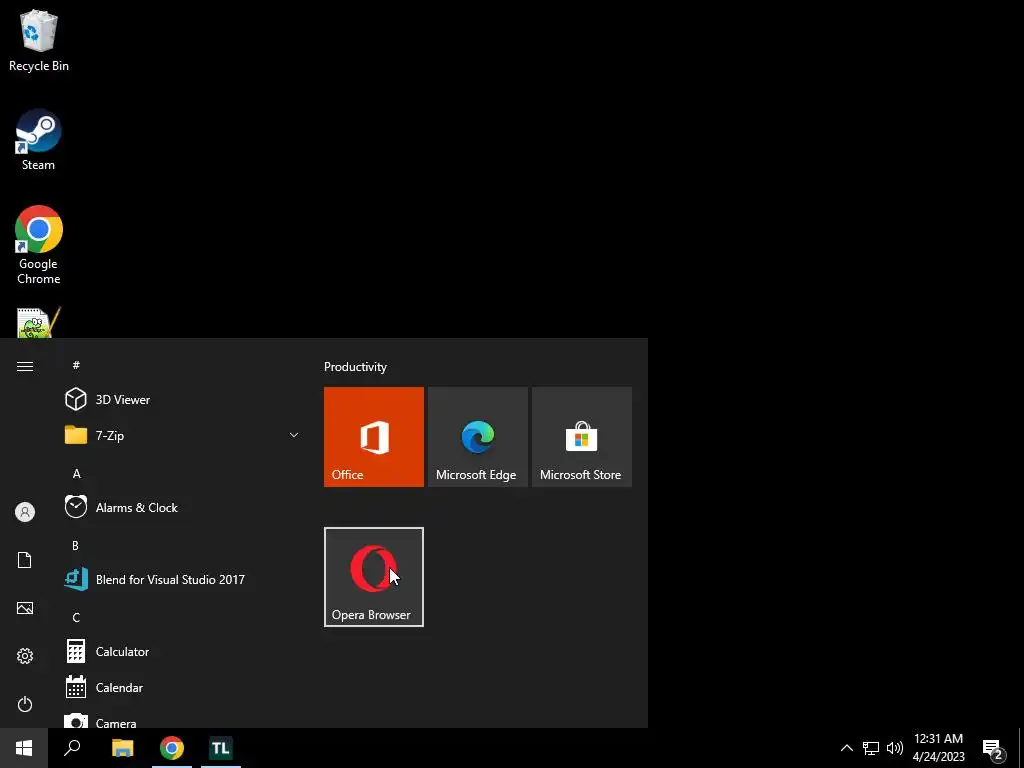
Task: Open 3D Viewer from app list
Action: coord(182,399)
